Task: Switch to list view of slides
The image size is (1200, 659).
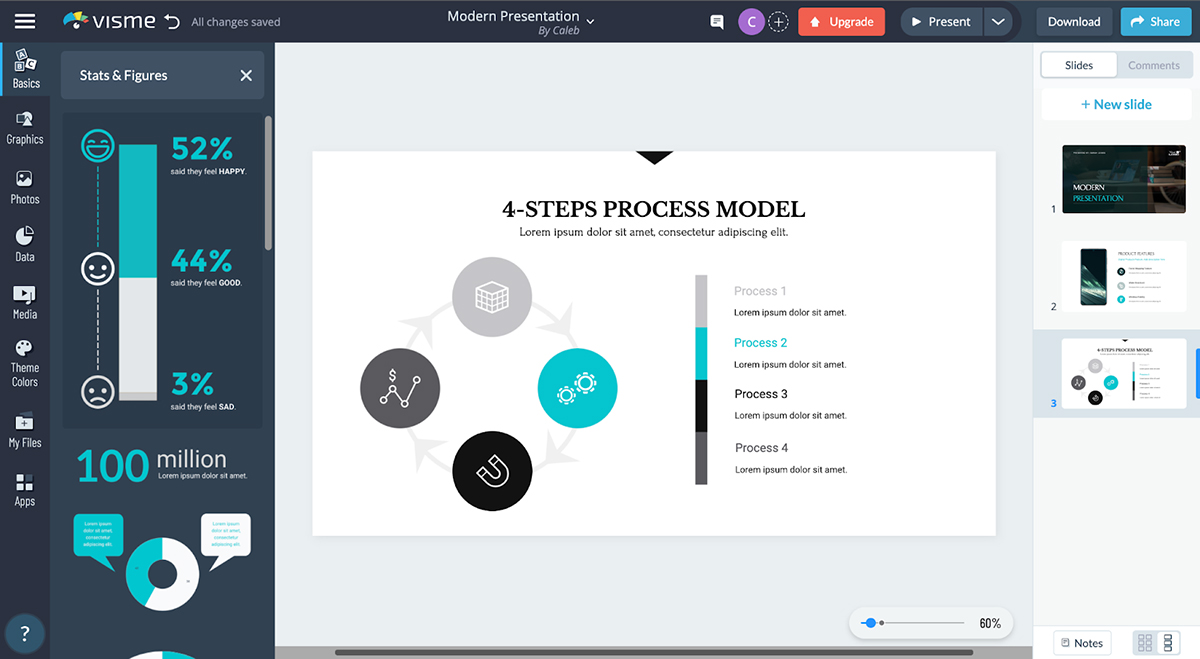Action: click(1166, 643)
